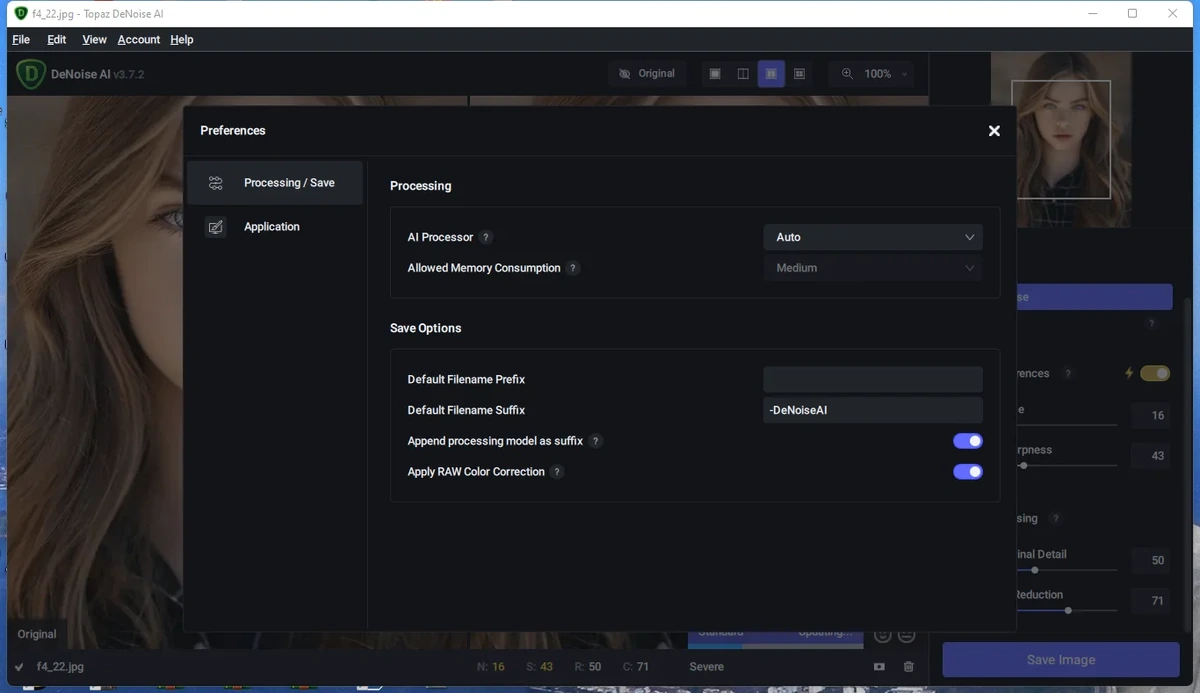Image resolution: width=1200 pixels, height=693 pixels.
Task: Click the Topaz shield icon in title bar
Action: click(x=21, y=14)
